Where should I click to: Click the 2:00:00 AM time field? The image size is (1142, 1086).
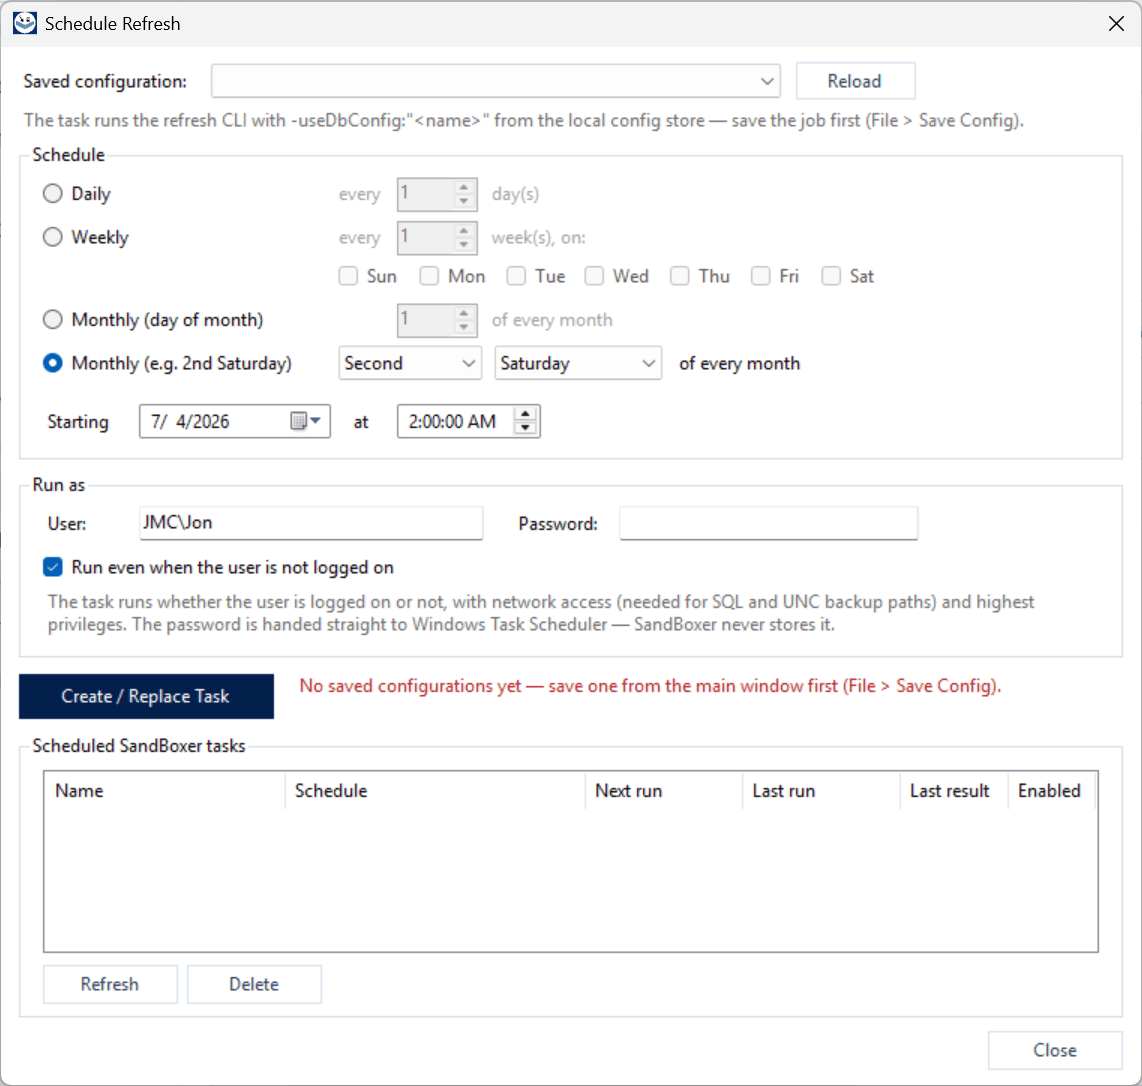pyautogui.click(x=468, y=421)
